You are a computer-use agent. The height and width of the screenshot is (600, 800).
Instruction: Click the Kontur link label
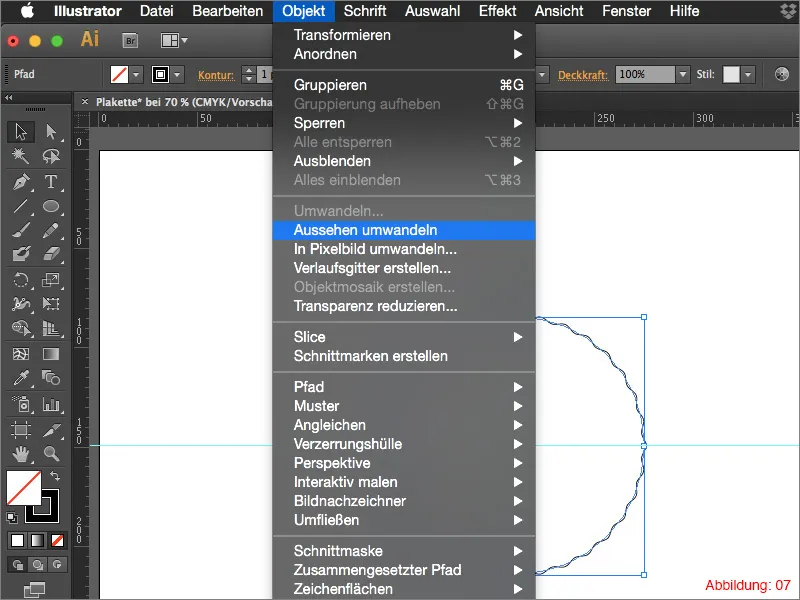pos(216,75)
